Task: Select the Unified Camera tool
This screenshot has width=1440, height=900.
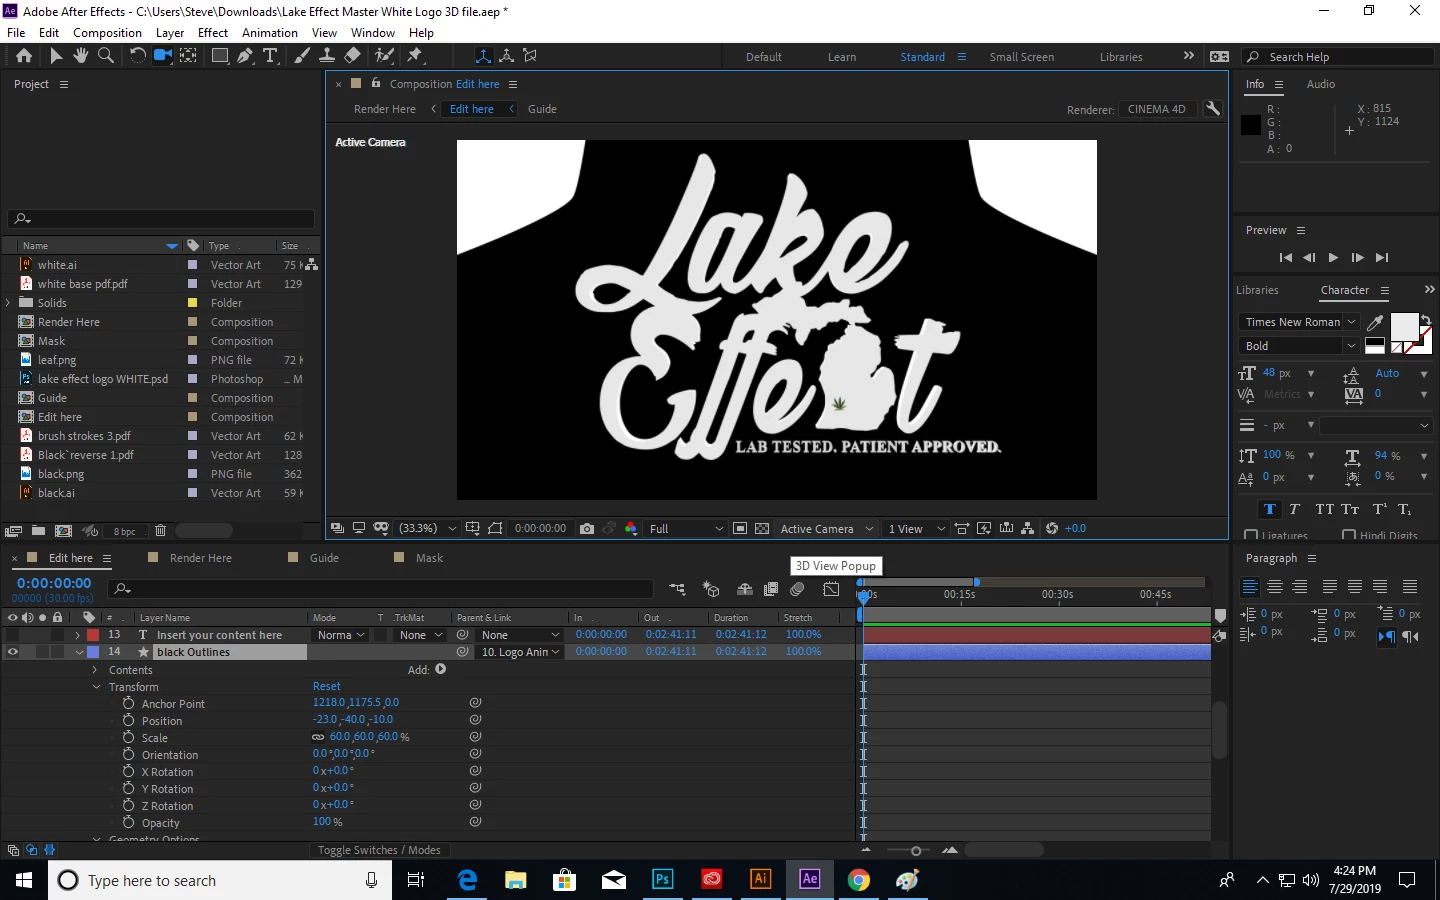Action: 162,56
